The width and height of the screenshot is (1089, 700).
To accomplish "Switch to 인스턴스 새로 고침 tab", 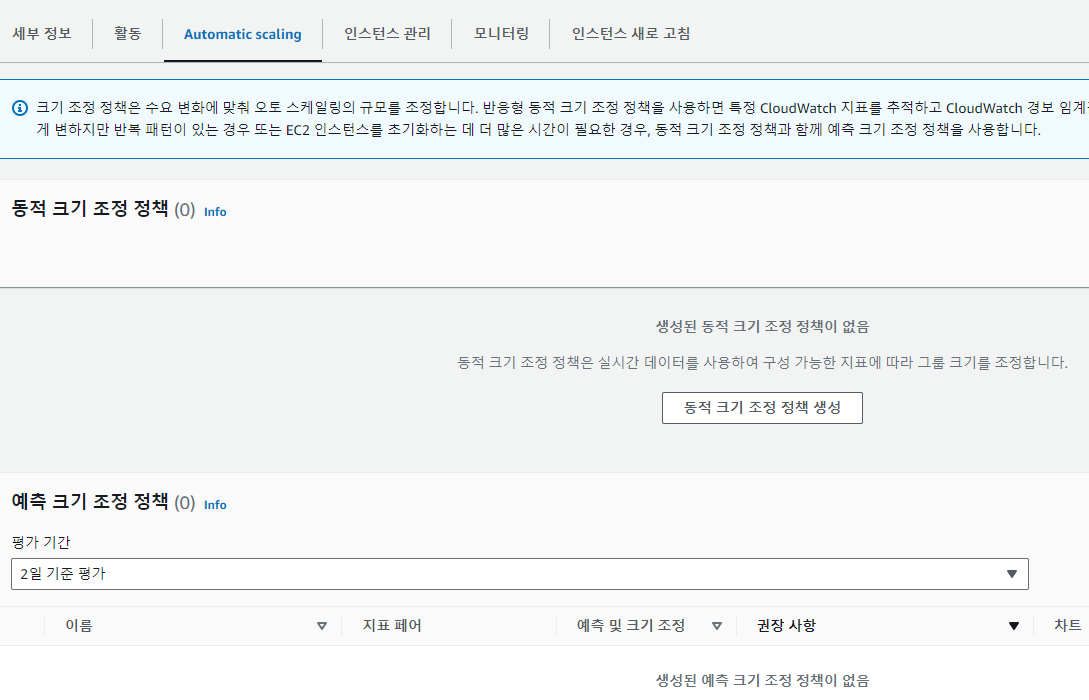I will [x=630, y=33].
